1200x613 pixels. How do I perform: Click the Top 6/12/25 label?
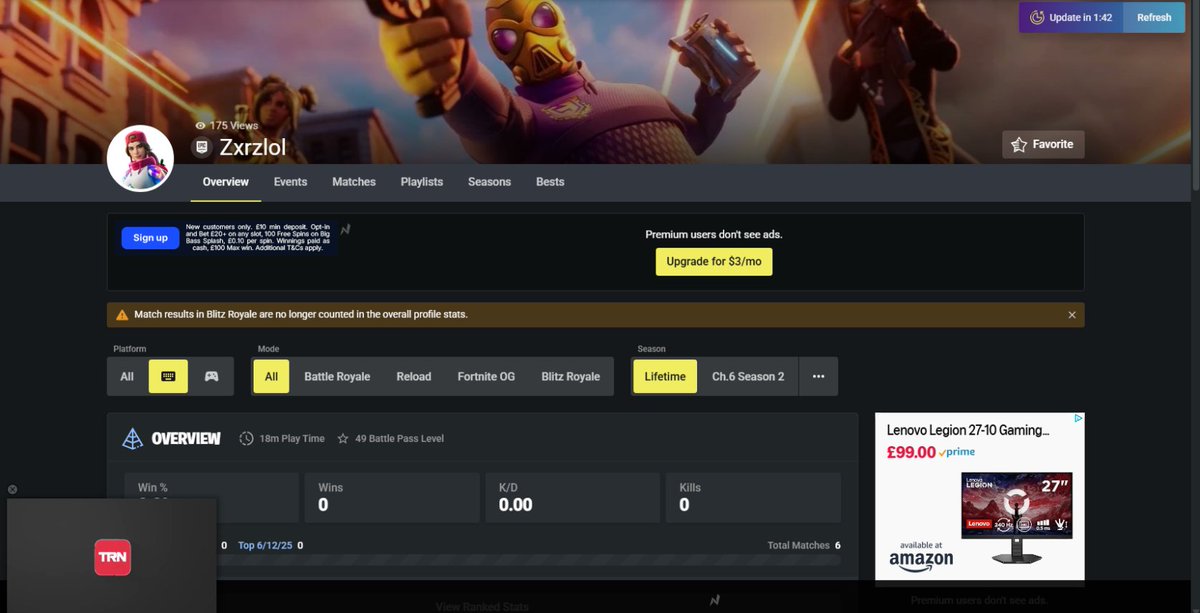pyautogui.click(x=266, y=545)
